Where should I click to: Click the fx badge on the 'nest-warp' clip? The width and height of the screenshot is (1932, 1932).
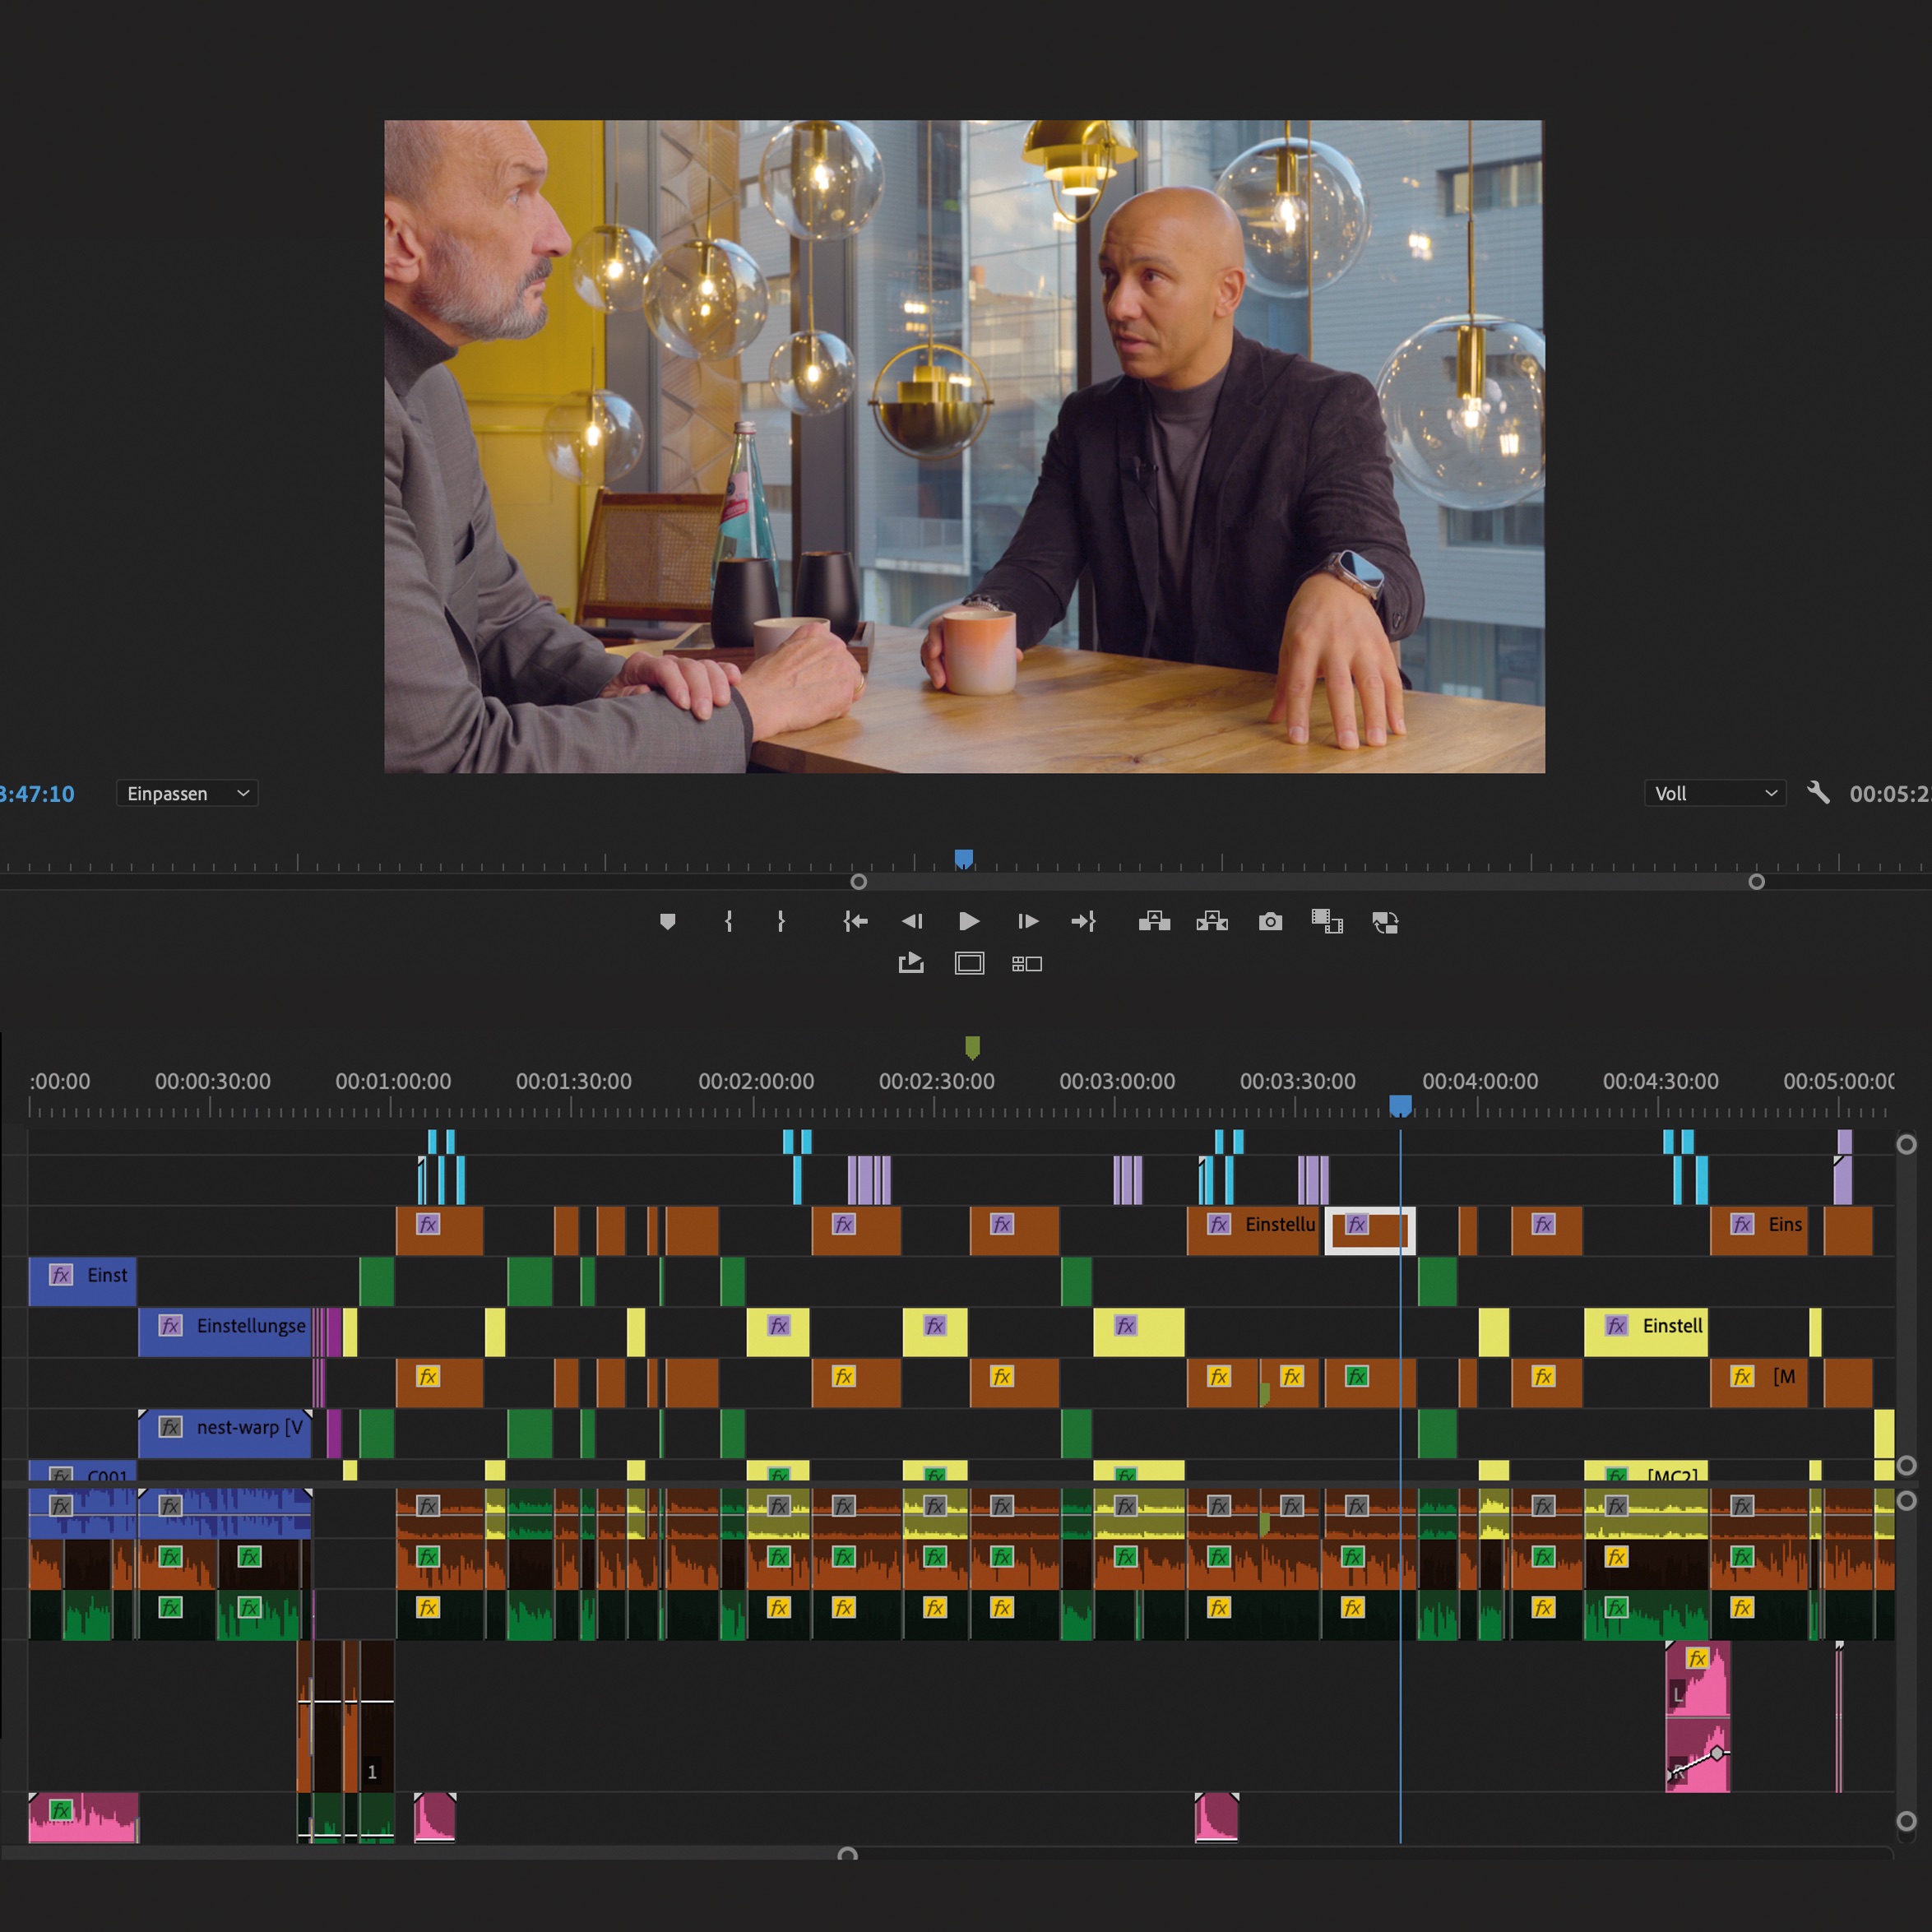pos(171,1427)
